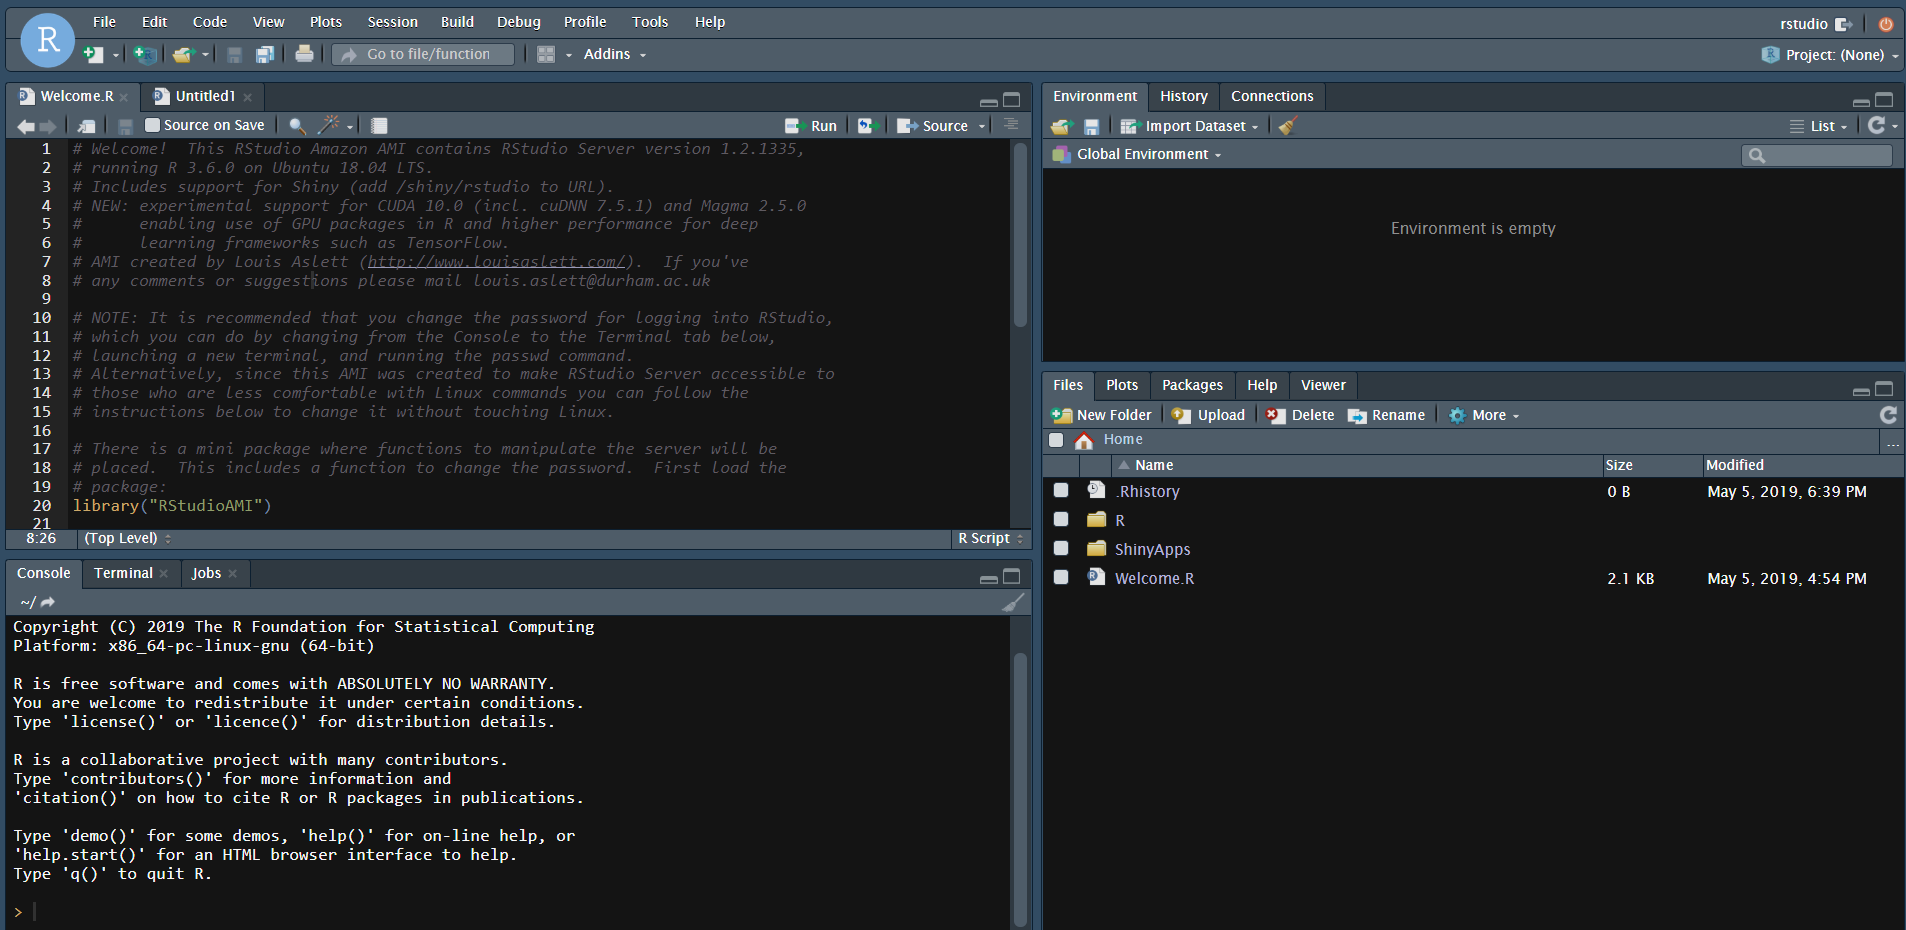
Task: Click the code tools magic wand icon
Action: [x=328, y=125]
